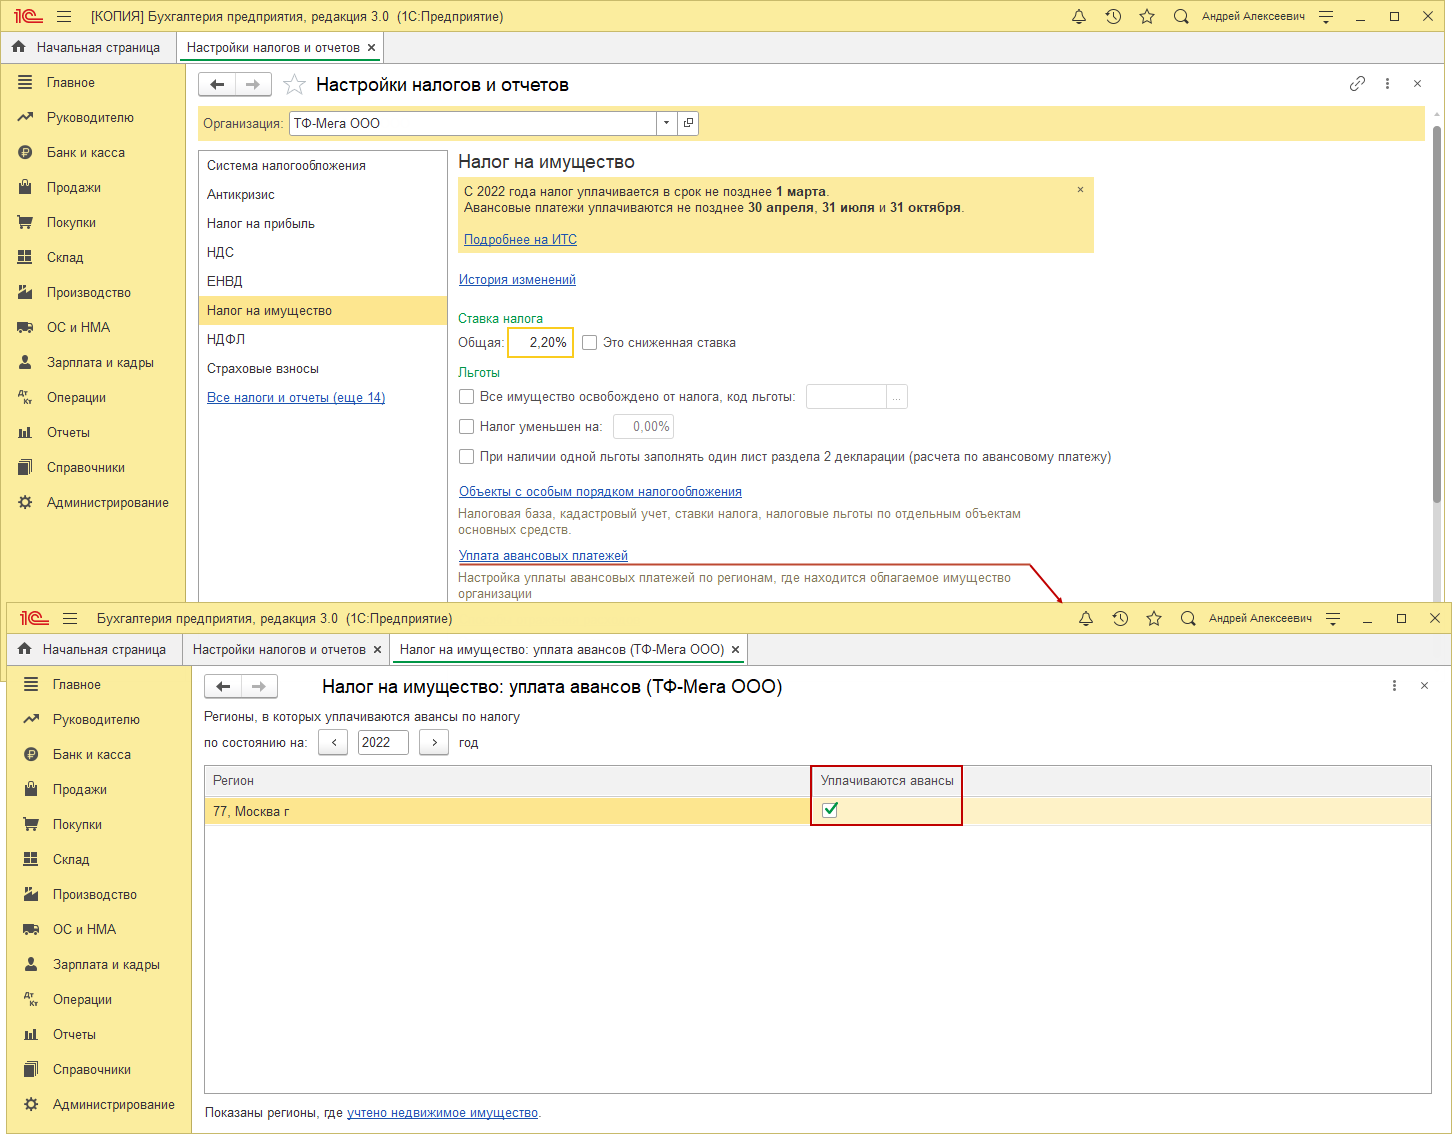This screenshot has width=1454, height=1136.
Task: Open код льготы selection button
Action: [x=897, y=397]
